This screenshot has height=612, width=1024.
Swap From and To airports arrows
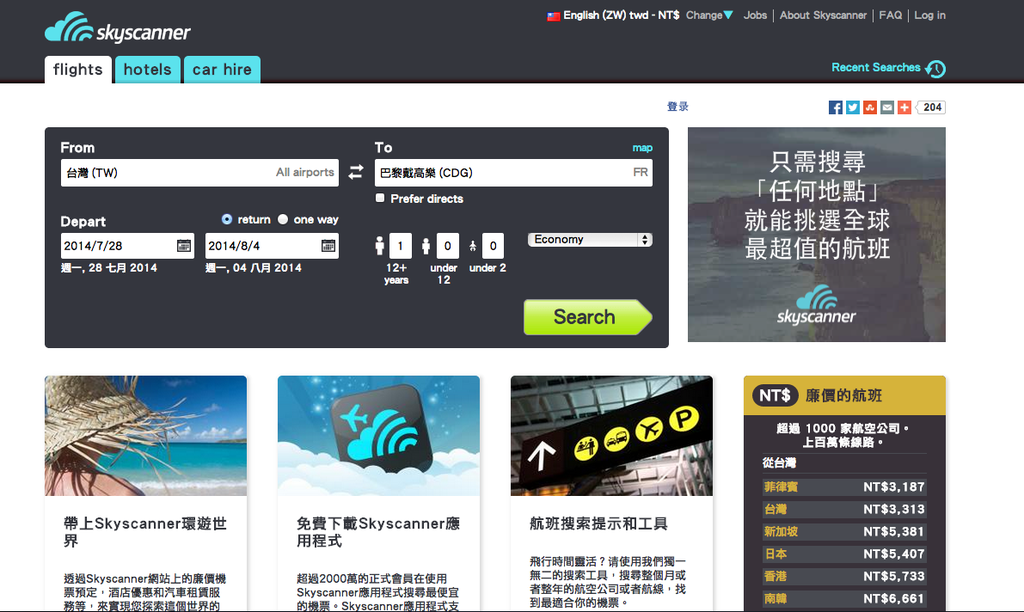point(356,172)
